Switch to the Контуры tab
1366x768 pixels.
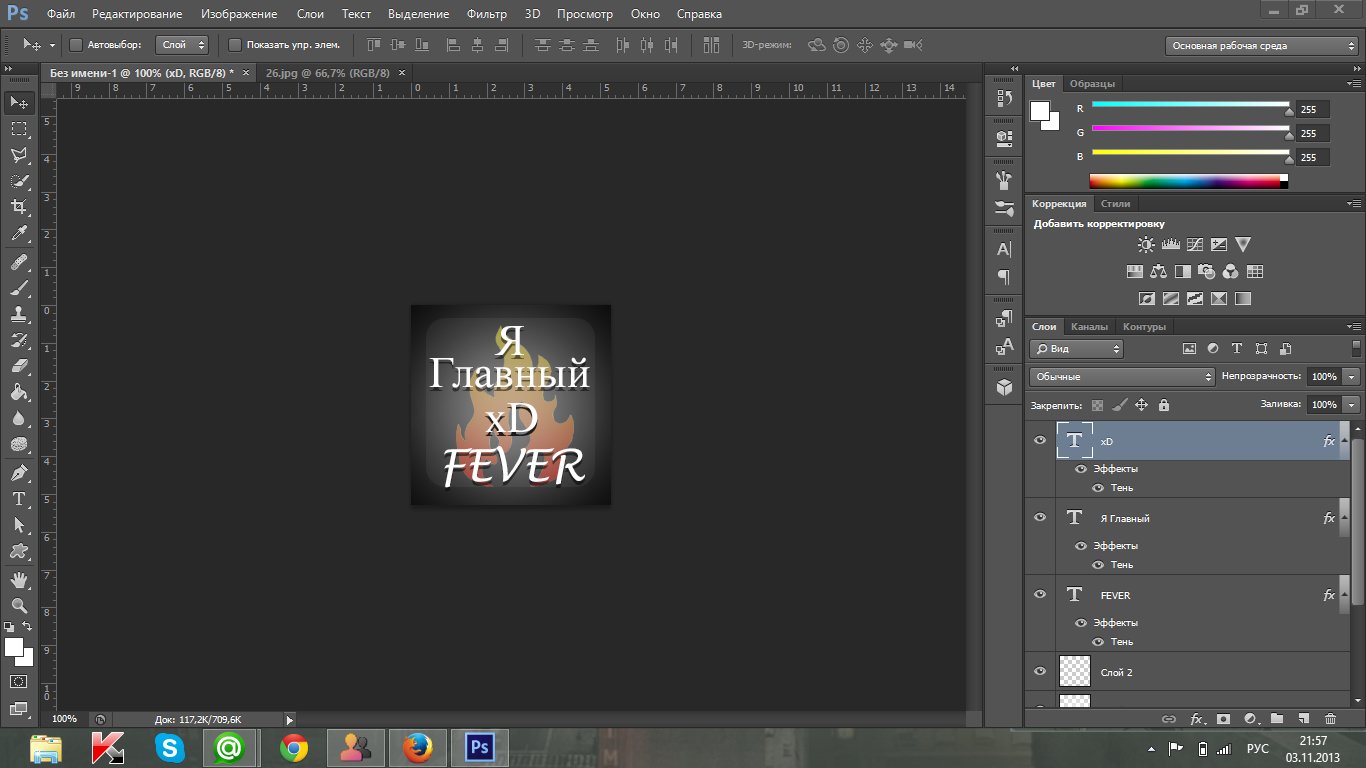click(x=1144, y=326)
